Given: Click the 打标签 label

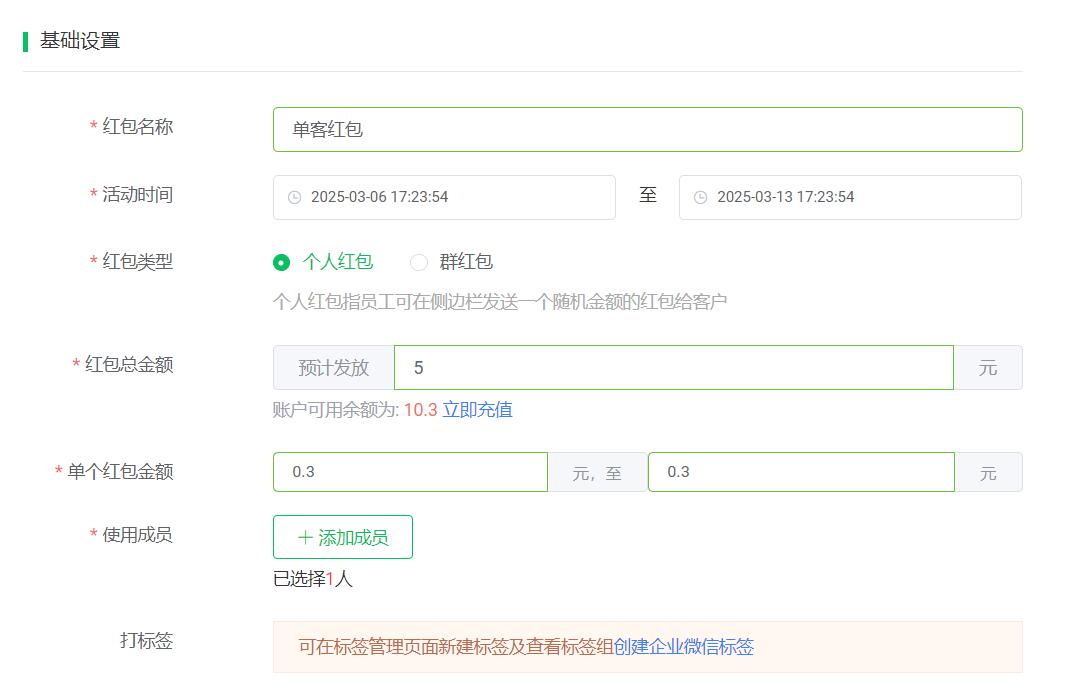Looking at the screenshot, I should (x=146, y=640).
